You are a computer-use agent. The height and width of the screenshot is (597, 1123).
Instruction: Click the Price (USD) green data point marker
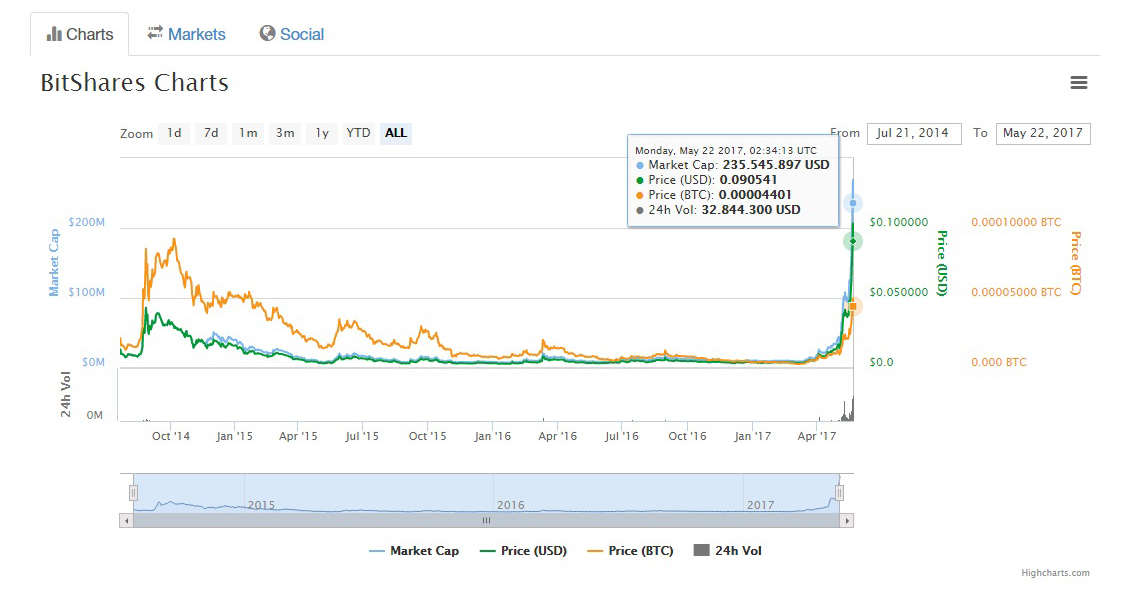[852, 241]
